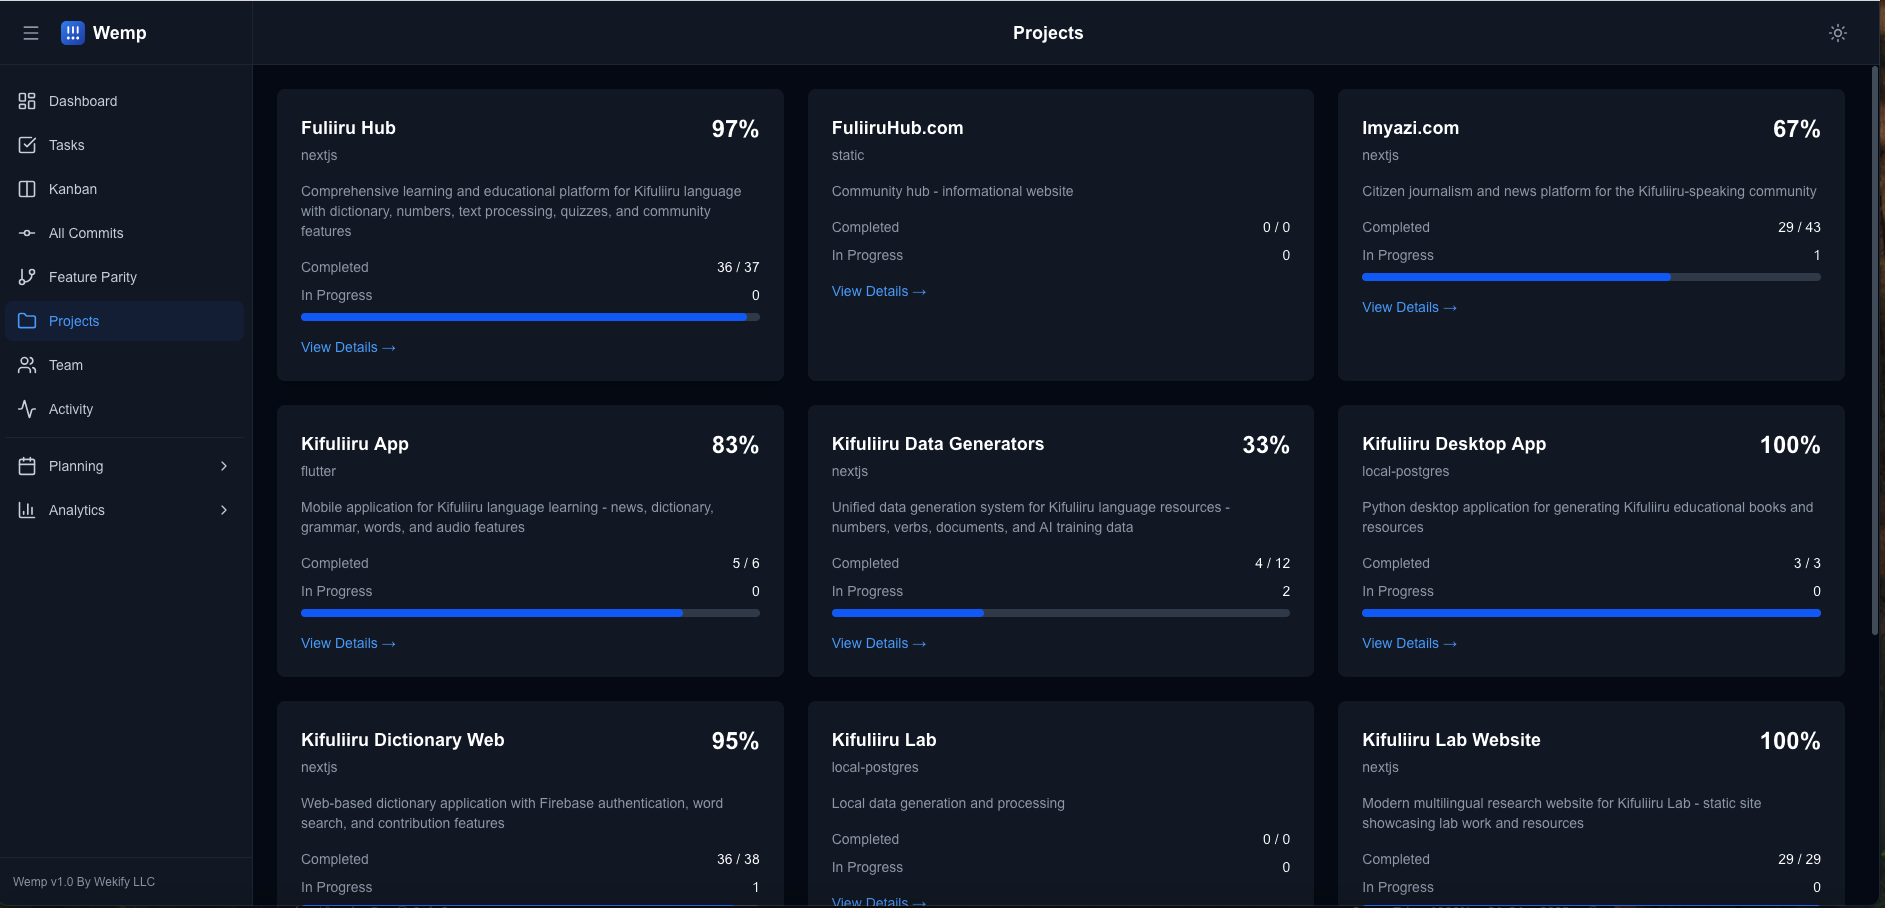Click the 67% completion value
Screen dimensions: 1885x908
1796,129
